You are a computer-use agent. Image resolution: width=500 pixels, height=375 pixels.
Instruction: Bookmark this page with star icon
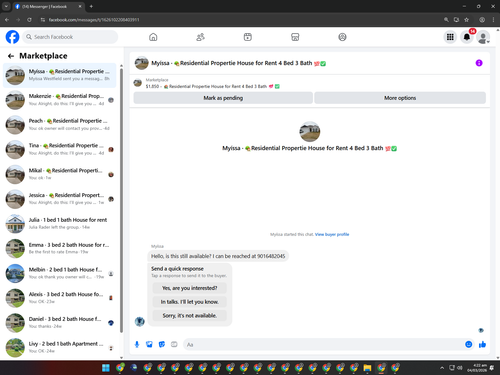click(x=466, y=20)
